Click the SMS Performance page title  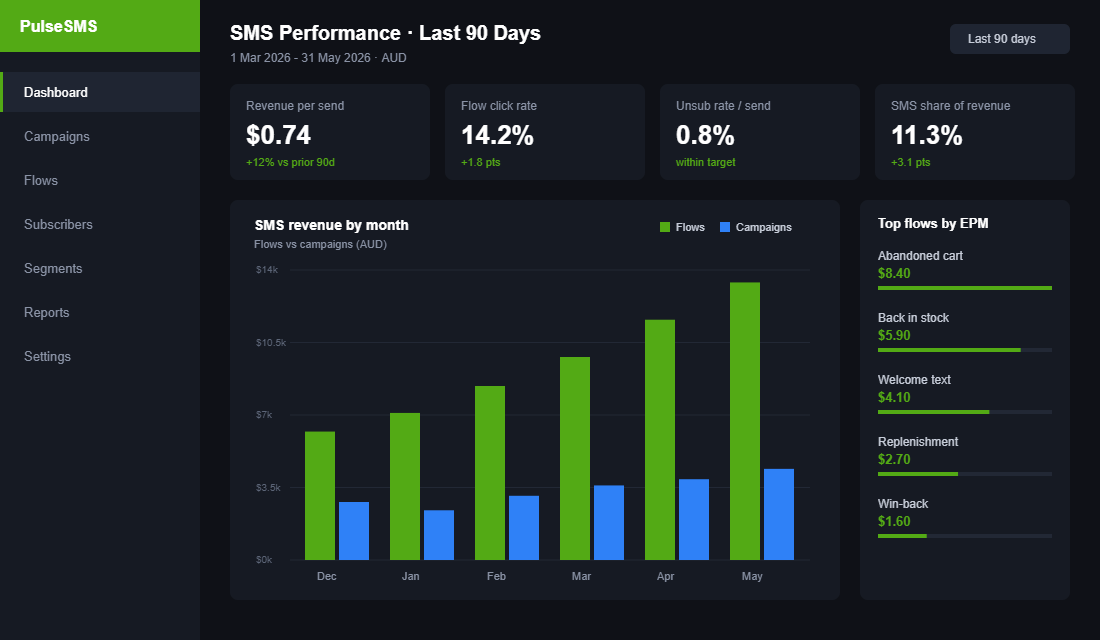(385, 33)
